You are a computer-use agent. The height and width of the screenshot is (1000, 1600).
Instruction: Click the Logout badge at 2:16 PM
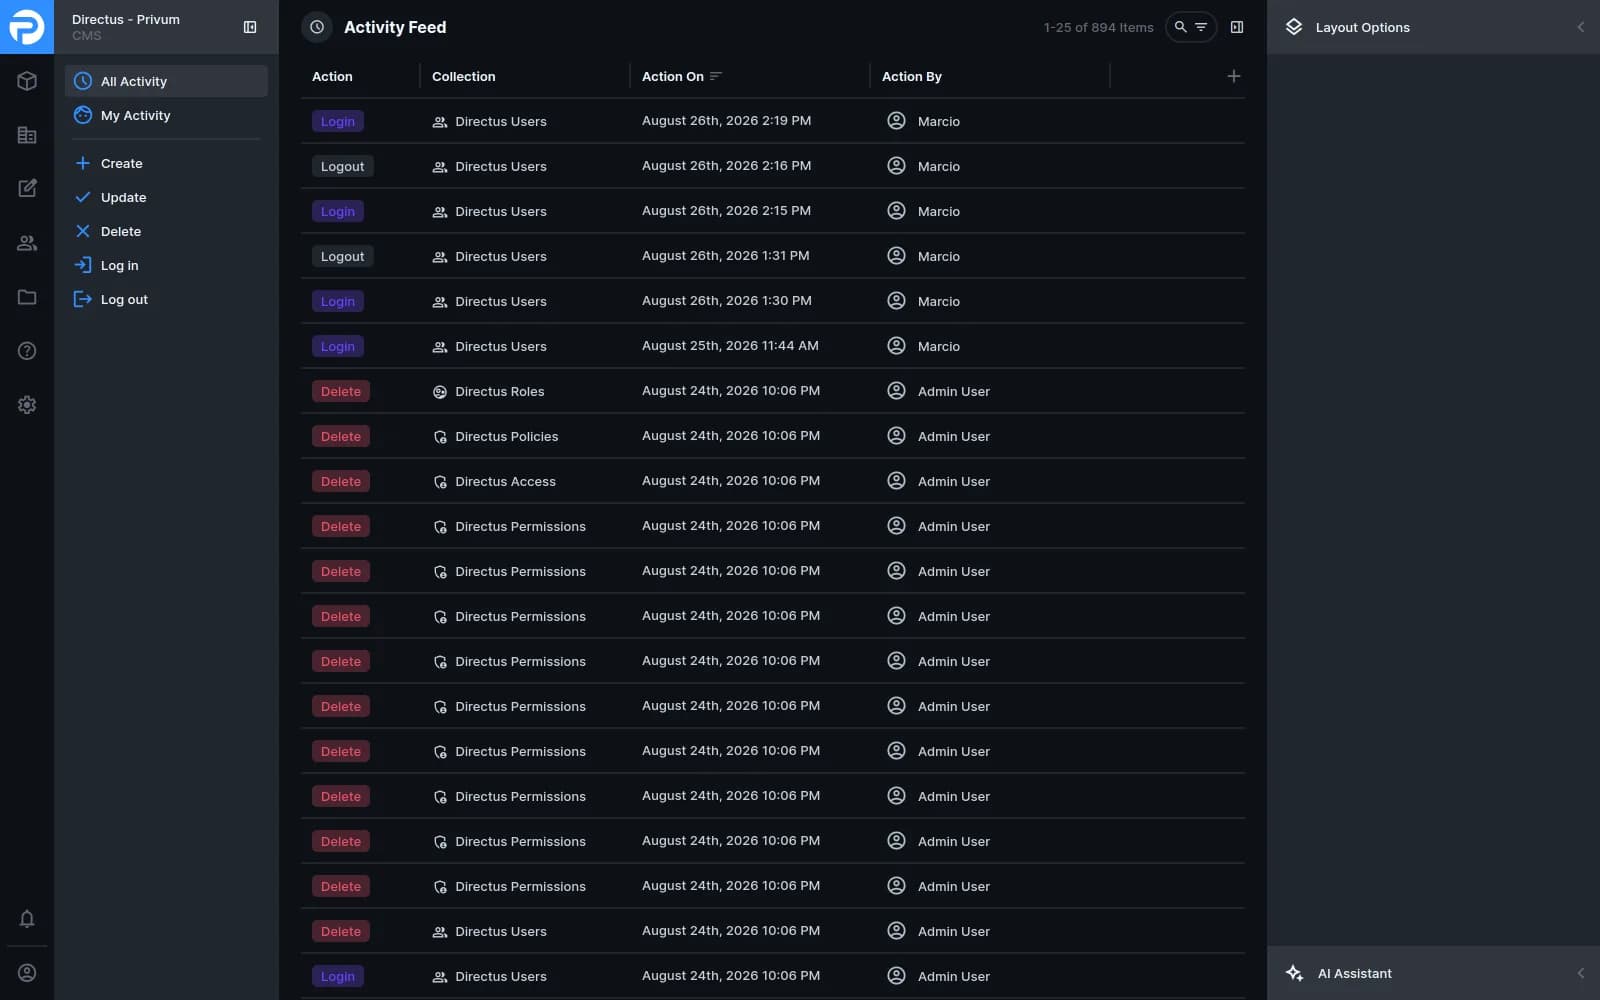coord(342,166)
